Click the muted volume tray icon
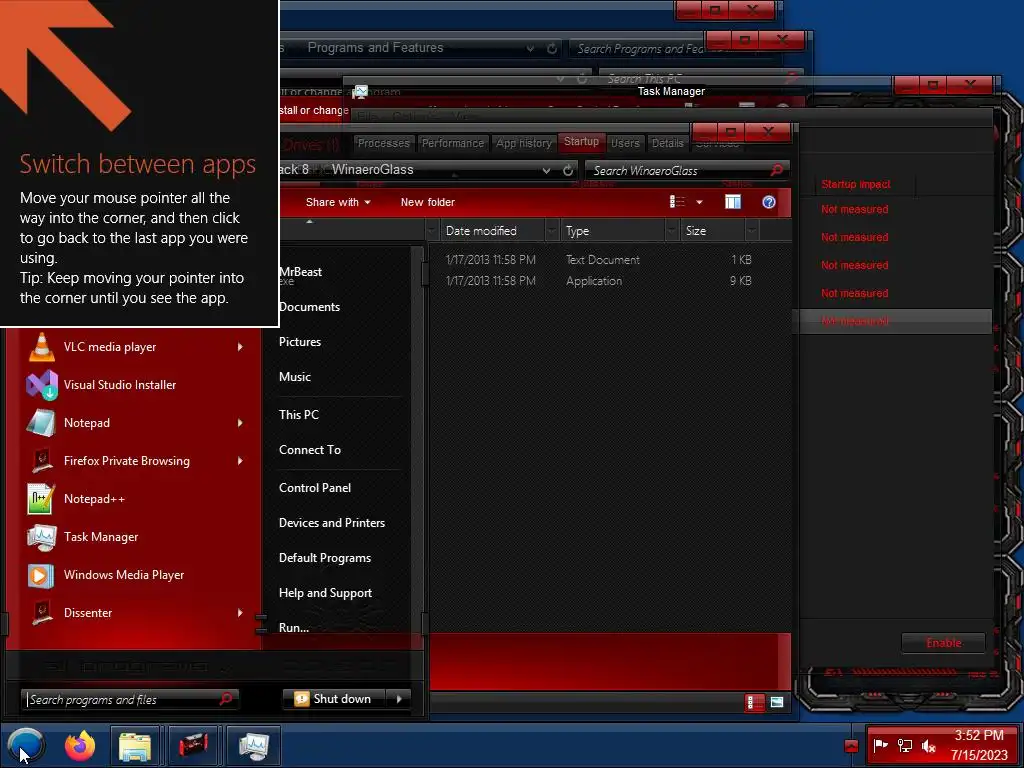Screen dimensions: 1024x768 tap(929, 745)
